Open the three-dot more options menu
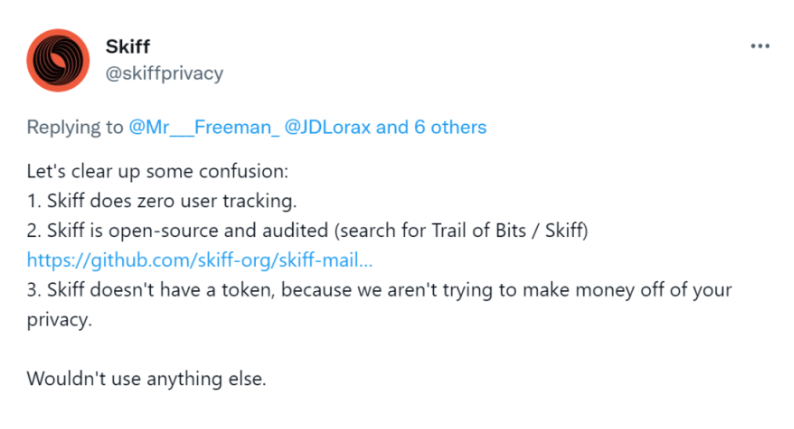Image resolution: width=794 pixels, height=429 pixels. [760, 46]
